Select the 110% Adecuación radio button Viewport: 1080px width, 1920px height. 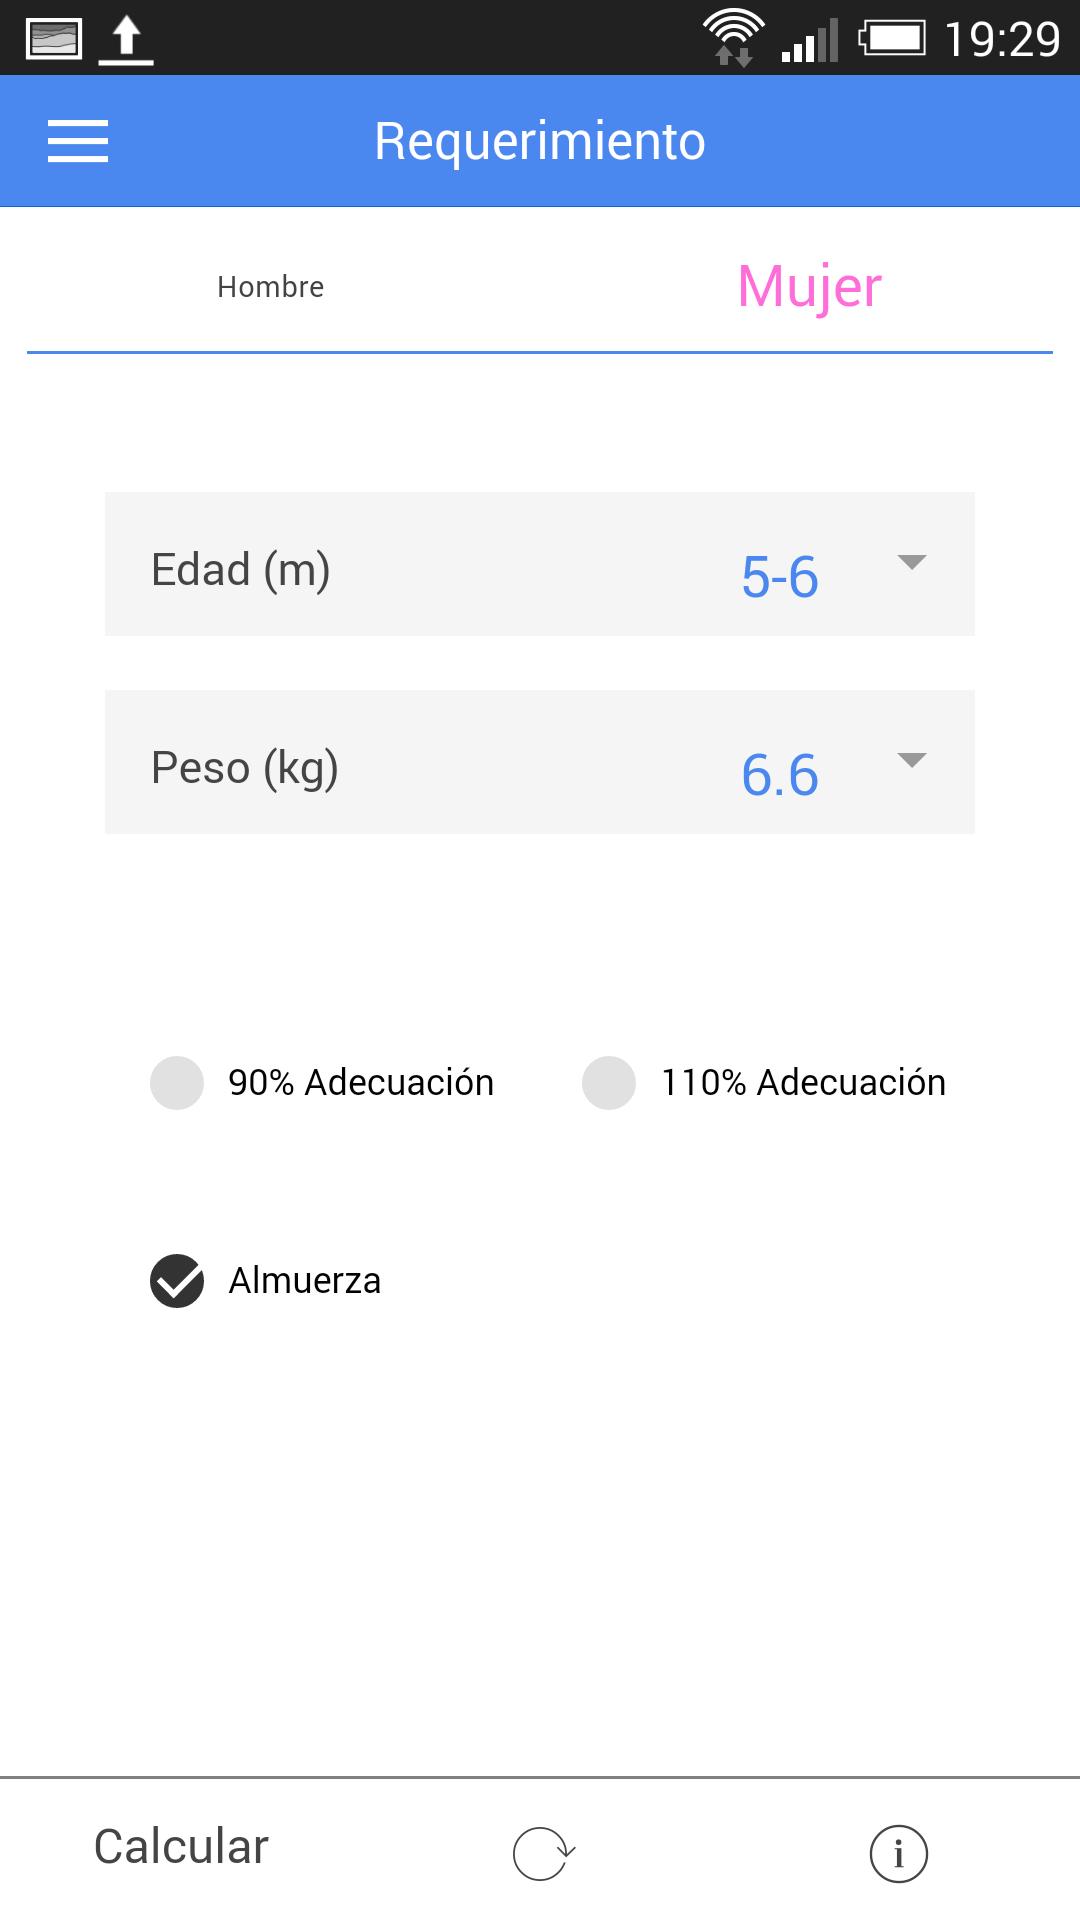click(609, 1082)
